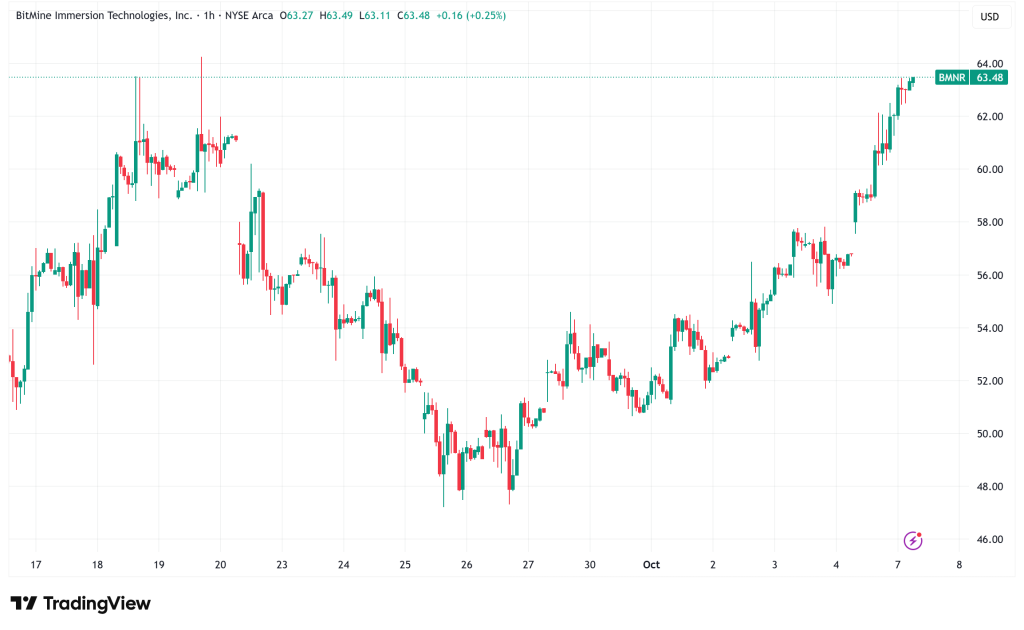Image resolution: width=1024 pixels, height=630 pixels.
Task: Open the USD currency selector
Action: pyautogui.click(x=990, y=16)
